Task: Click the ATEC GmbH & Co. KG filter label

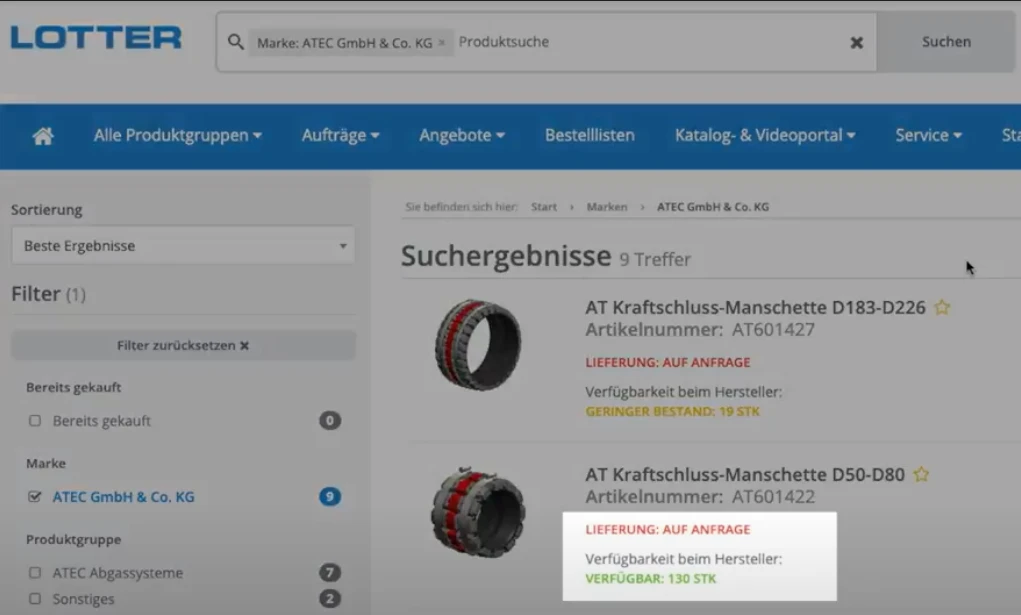Action: (123, 497)
